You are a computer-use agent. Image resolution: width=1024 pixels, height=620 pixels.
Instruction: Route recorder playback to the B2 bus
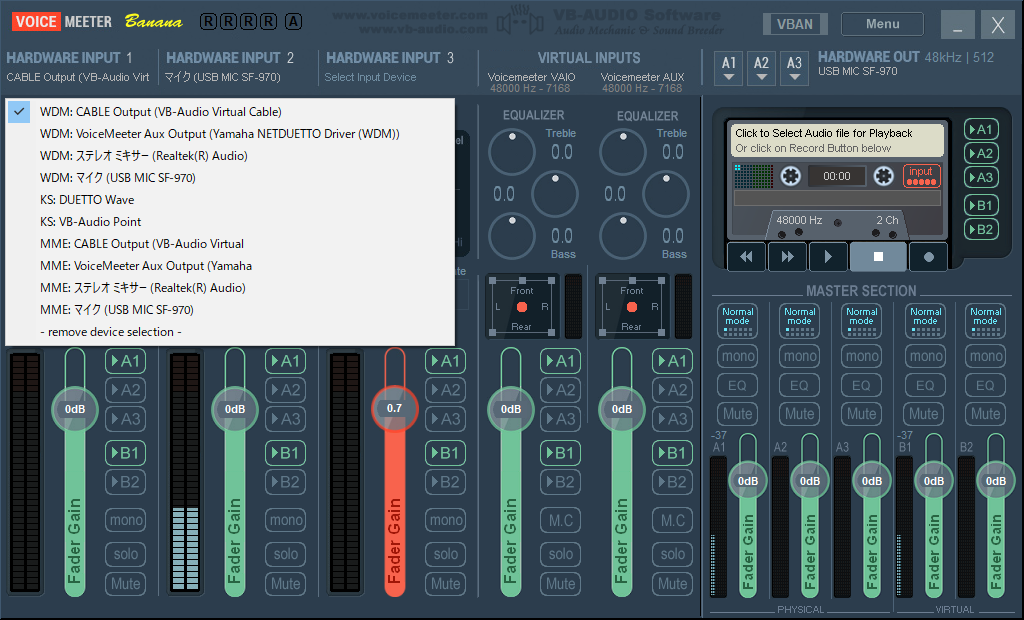point(981,229)
